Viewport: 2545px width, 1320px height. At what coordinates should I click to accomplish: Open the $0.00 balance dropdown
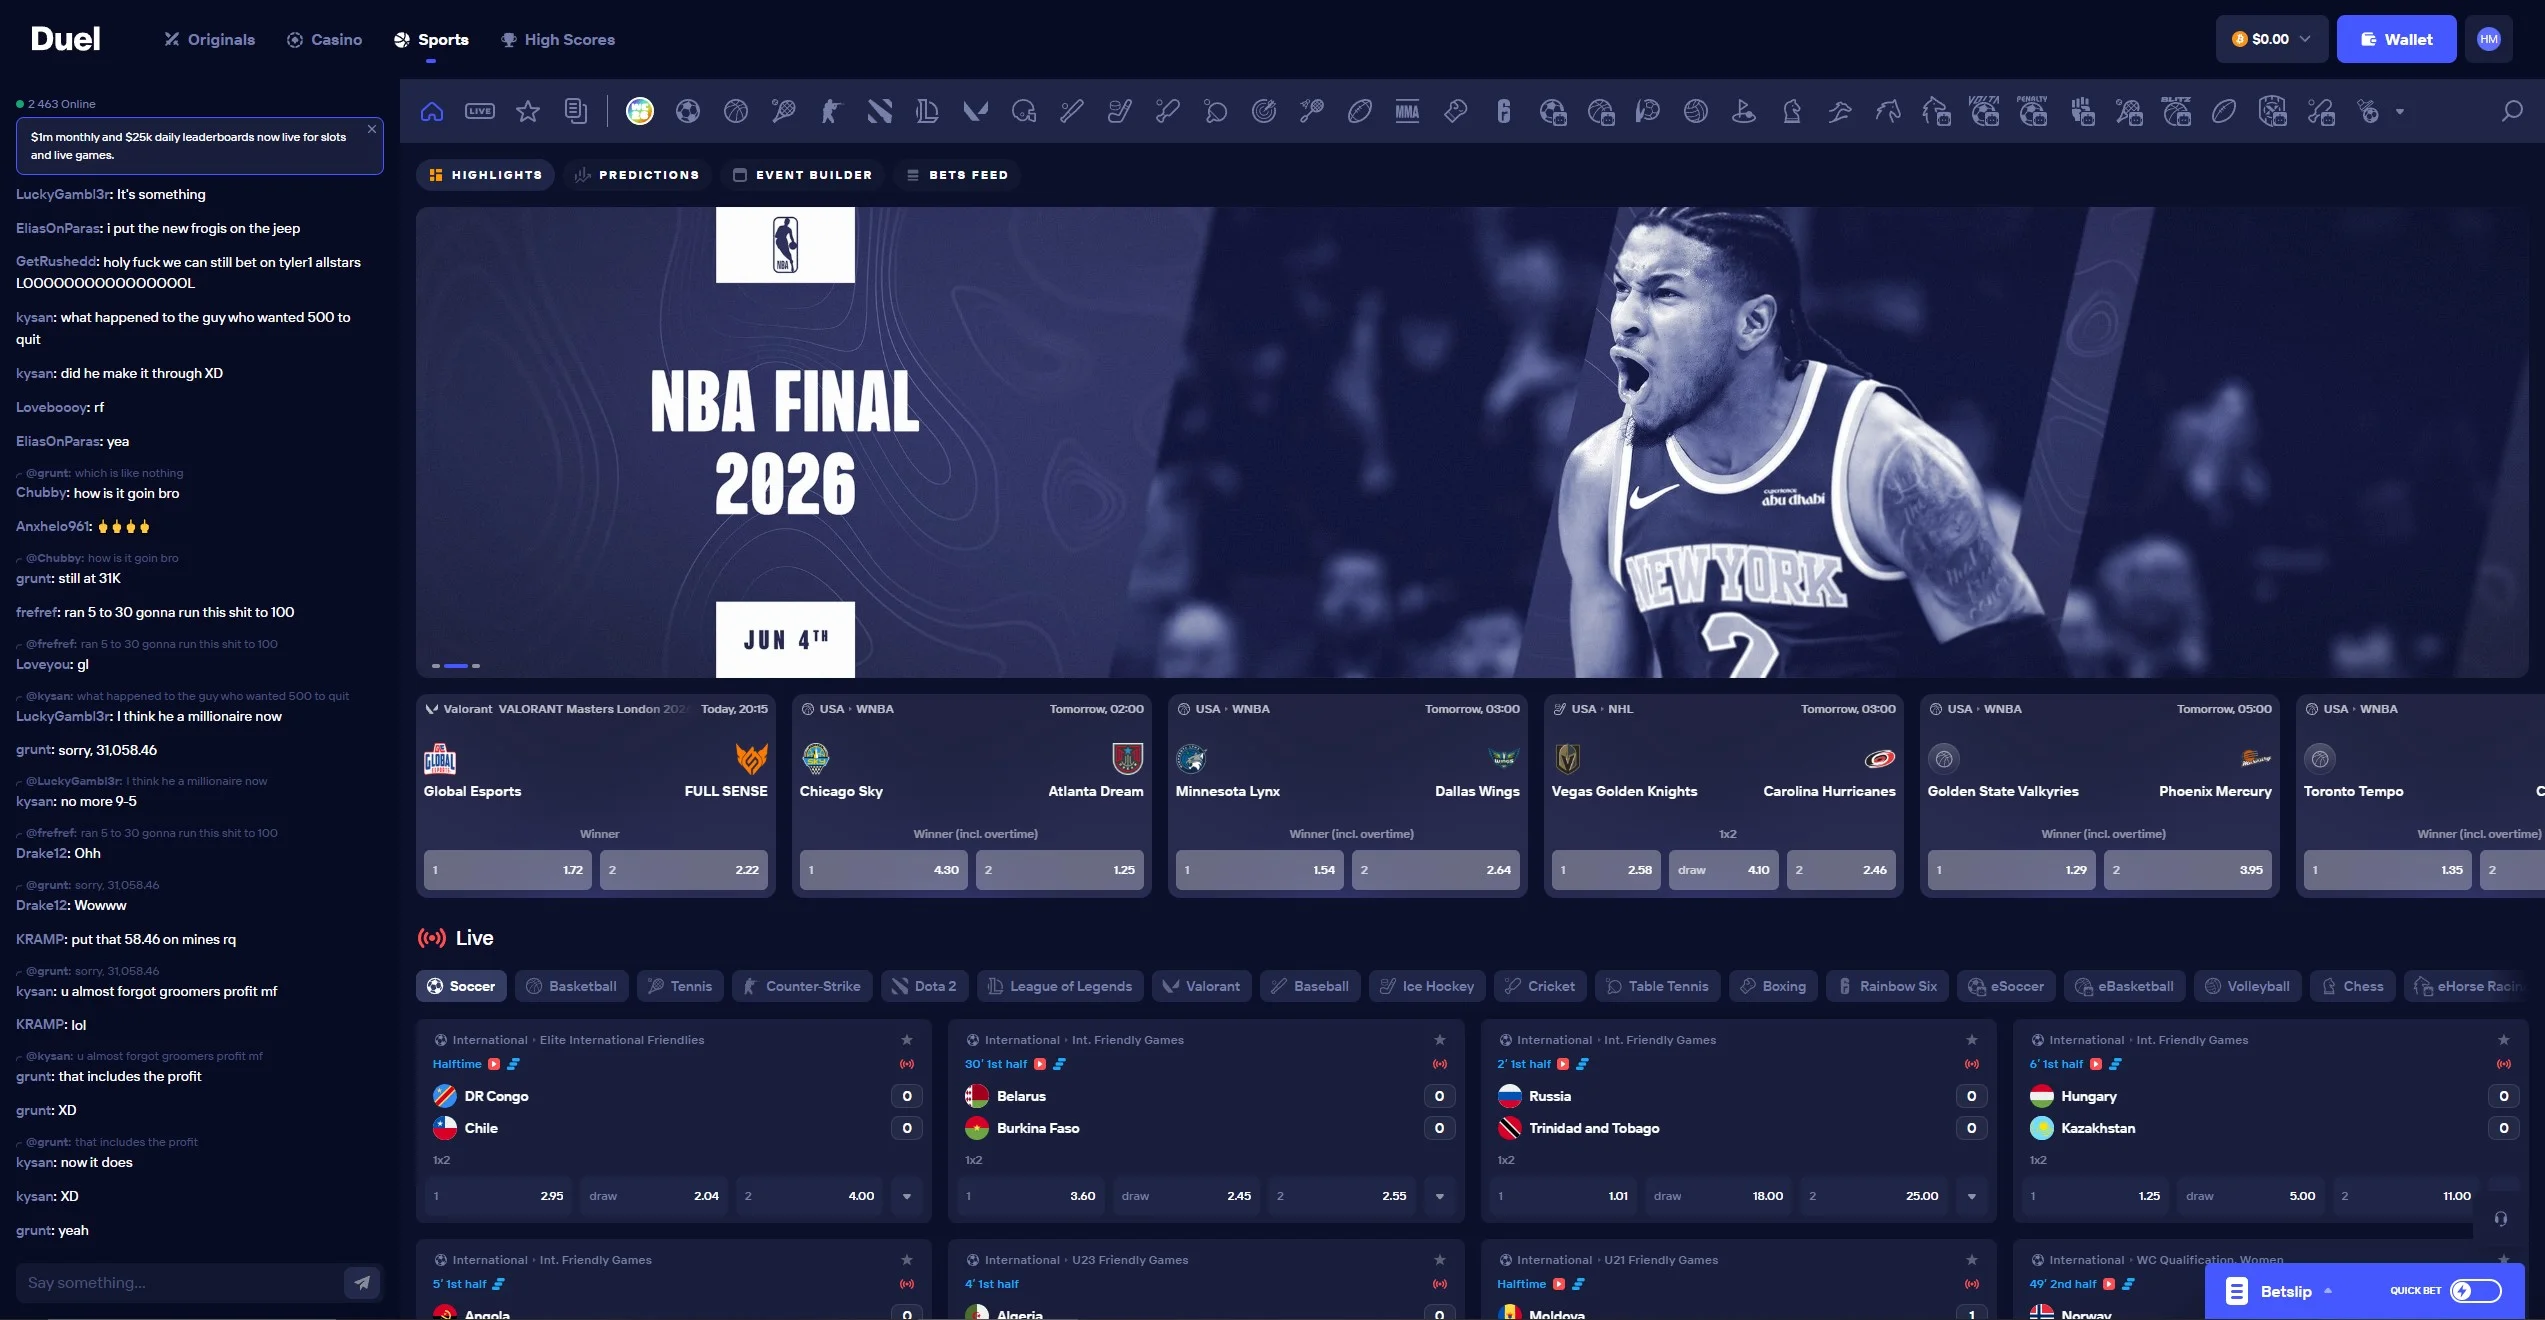coord(2272,39)
